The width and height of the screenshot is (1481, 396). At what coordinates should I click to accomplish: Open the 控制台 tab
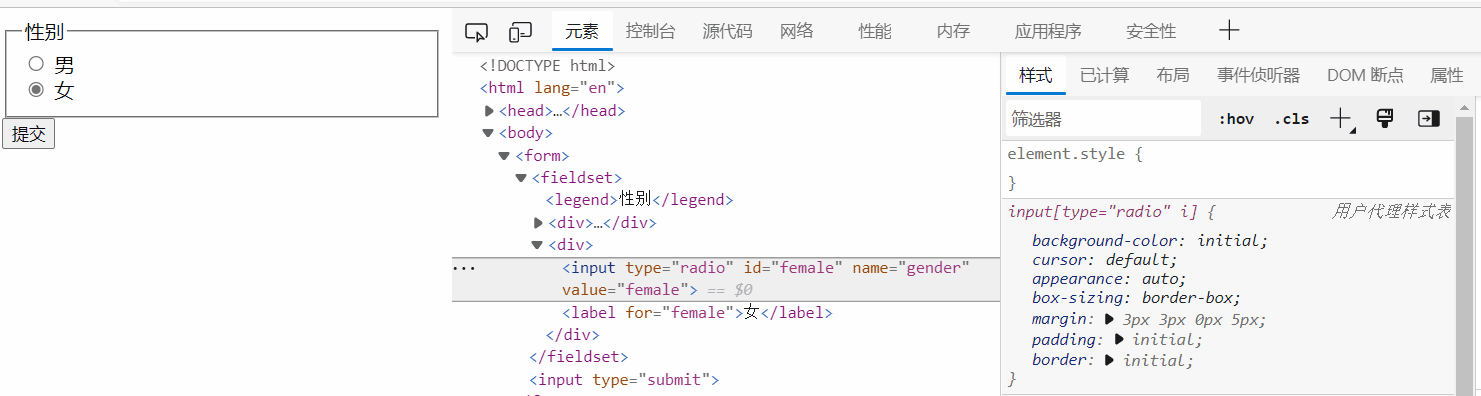pyautogui.click(x=651, y=31)
